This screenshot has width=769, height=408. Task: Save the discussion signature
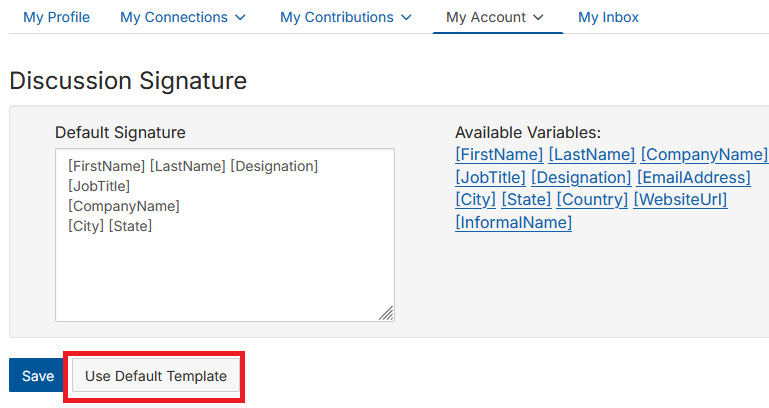click(38, 376)
